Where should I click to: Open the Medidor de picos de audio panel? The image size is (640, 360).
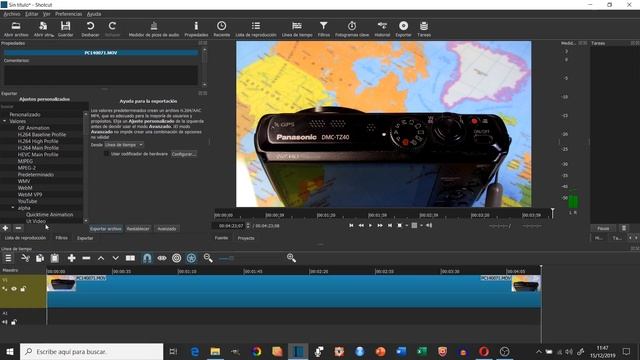(154, 29)
